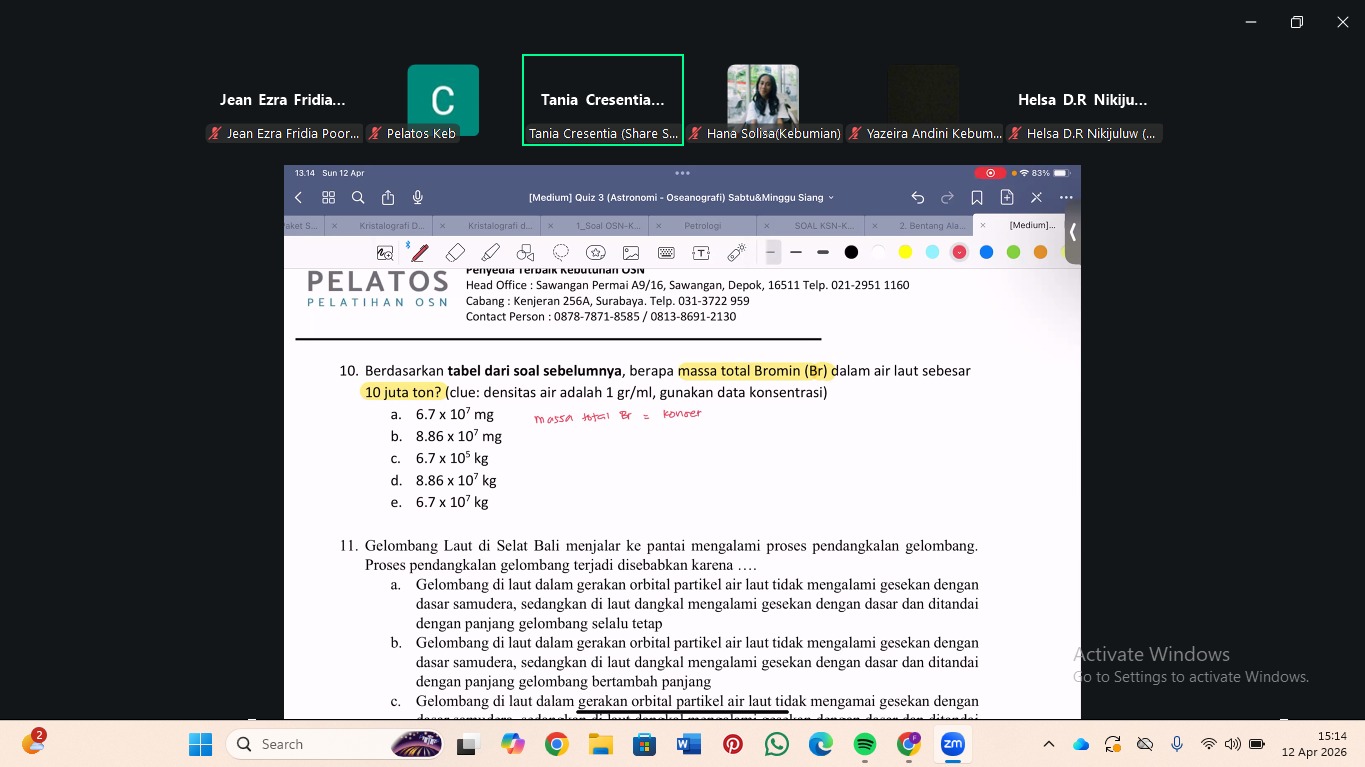This screenshot has height=767, width=1365.
Task: Insert an image using the picture tool
Action: click(x=631, y=253)
